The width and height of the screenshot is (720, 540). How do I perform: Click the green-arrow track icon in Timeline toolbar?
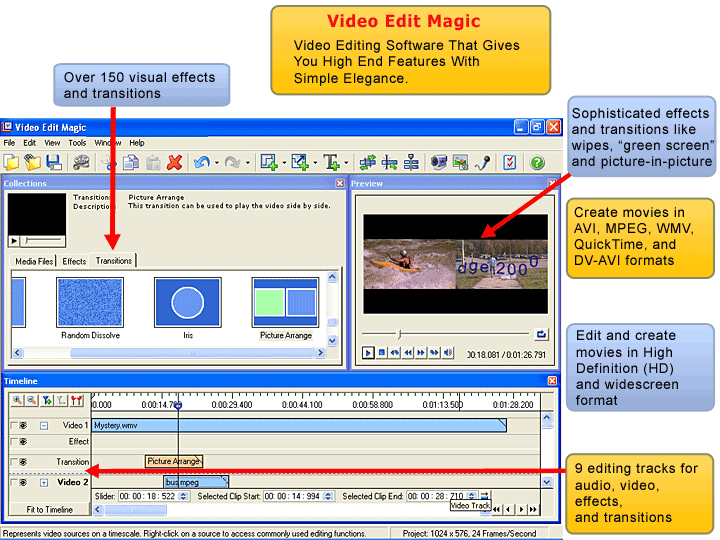click(x=46, y=400)
